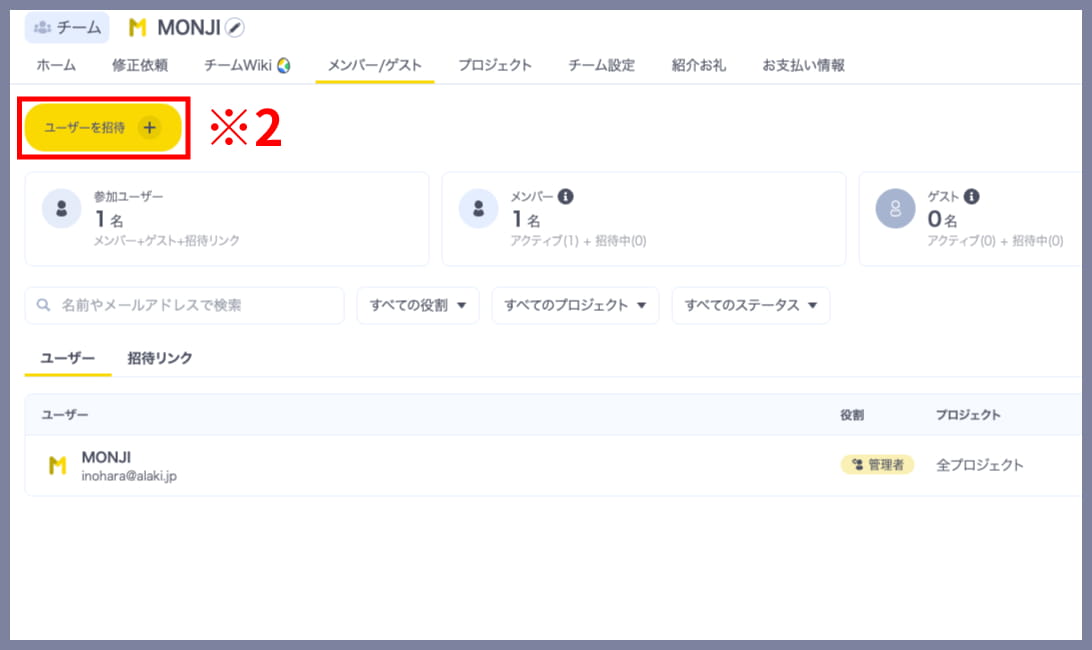Open the ホーム tab

pyautogui.click(x=56, y=65)
